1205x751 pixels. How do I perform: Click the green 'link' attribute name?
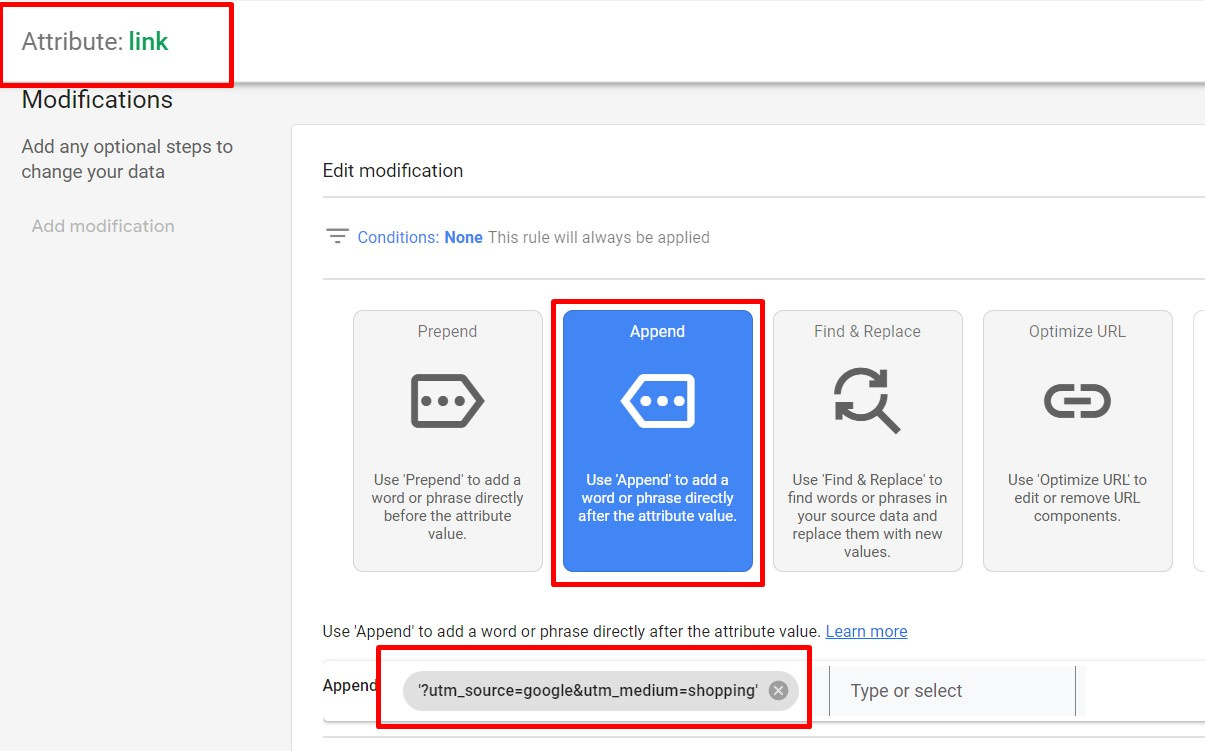[x=148, y=42]
